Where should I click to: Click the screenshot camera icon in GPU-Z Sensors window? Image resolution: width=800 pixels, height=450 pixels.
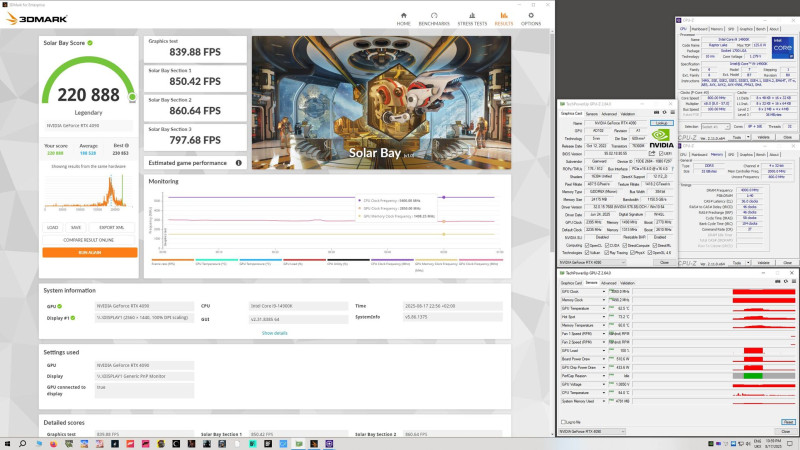778,281
